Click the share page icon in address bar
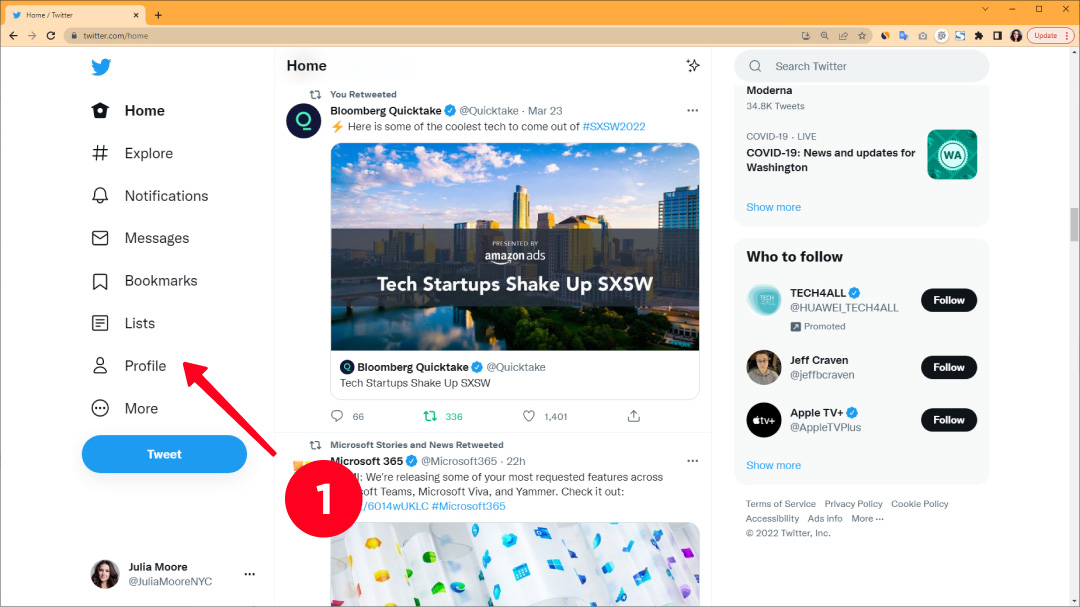Image resolution: width=1080 pixels, height=607 pixels. tap(843, 36)
